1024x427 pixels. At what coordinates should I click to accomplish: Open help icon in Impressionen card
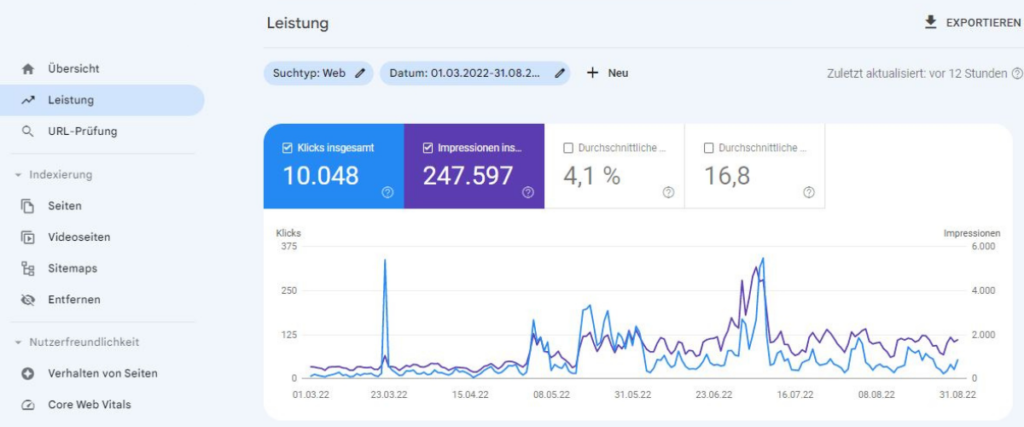(x=528, y=193)
